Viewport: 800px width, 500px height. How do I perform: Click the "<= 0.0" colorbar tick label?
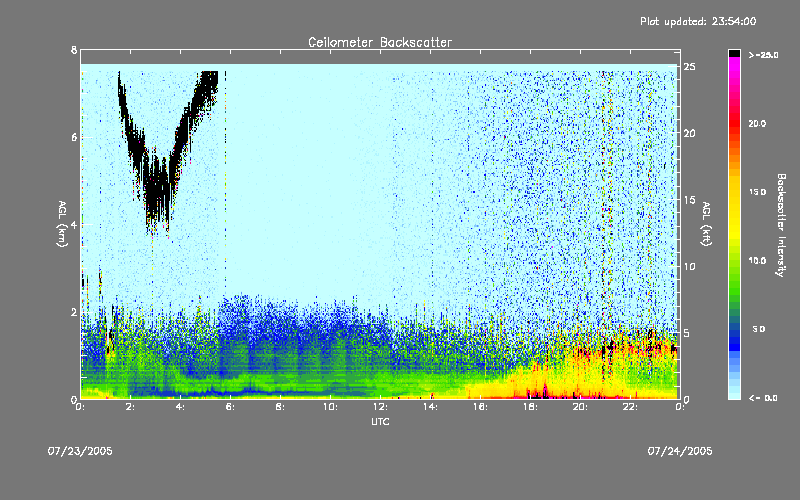(x=763, y=398)
